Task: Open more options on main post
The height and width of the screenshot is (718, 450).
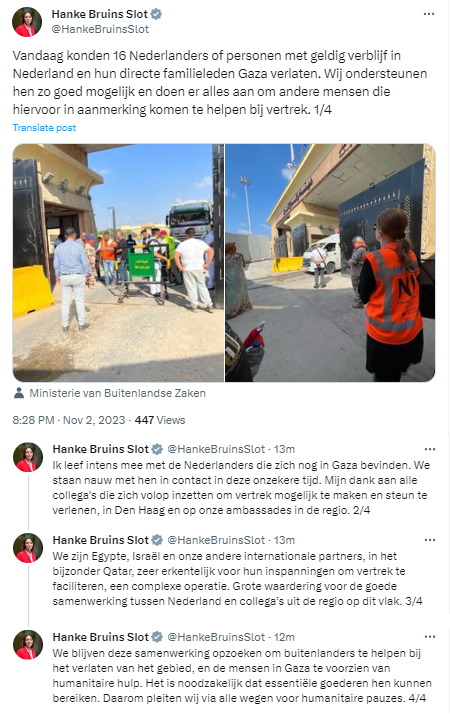Action: [x=429, y=14]
